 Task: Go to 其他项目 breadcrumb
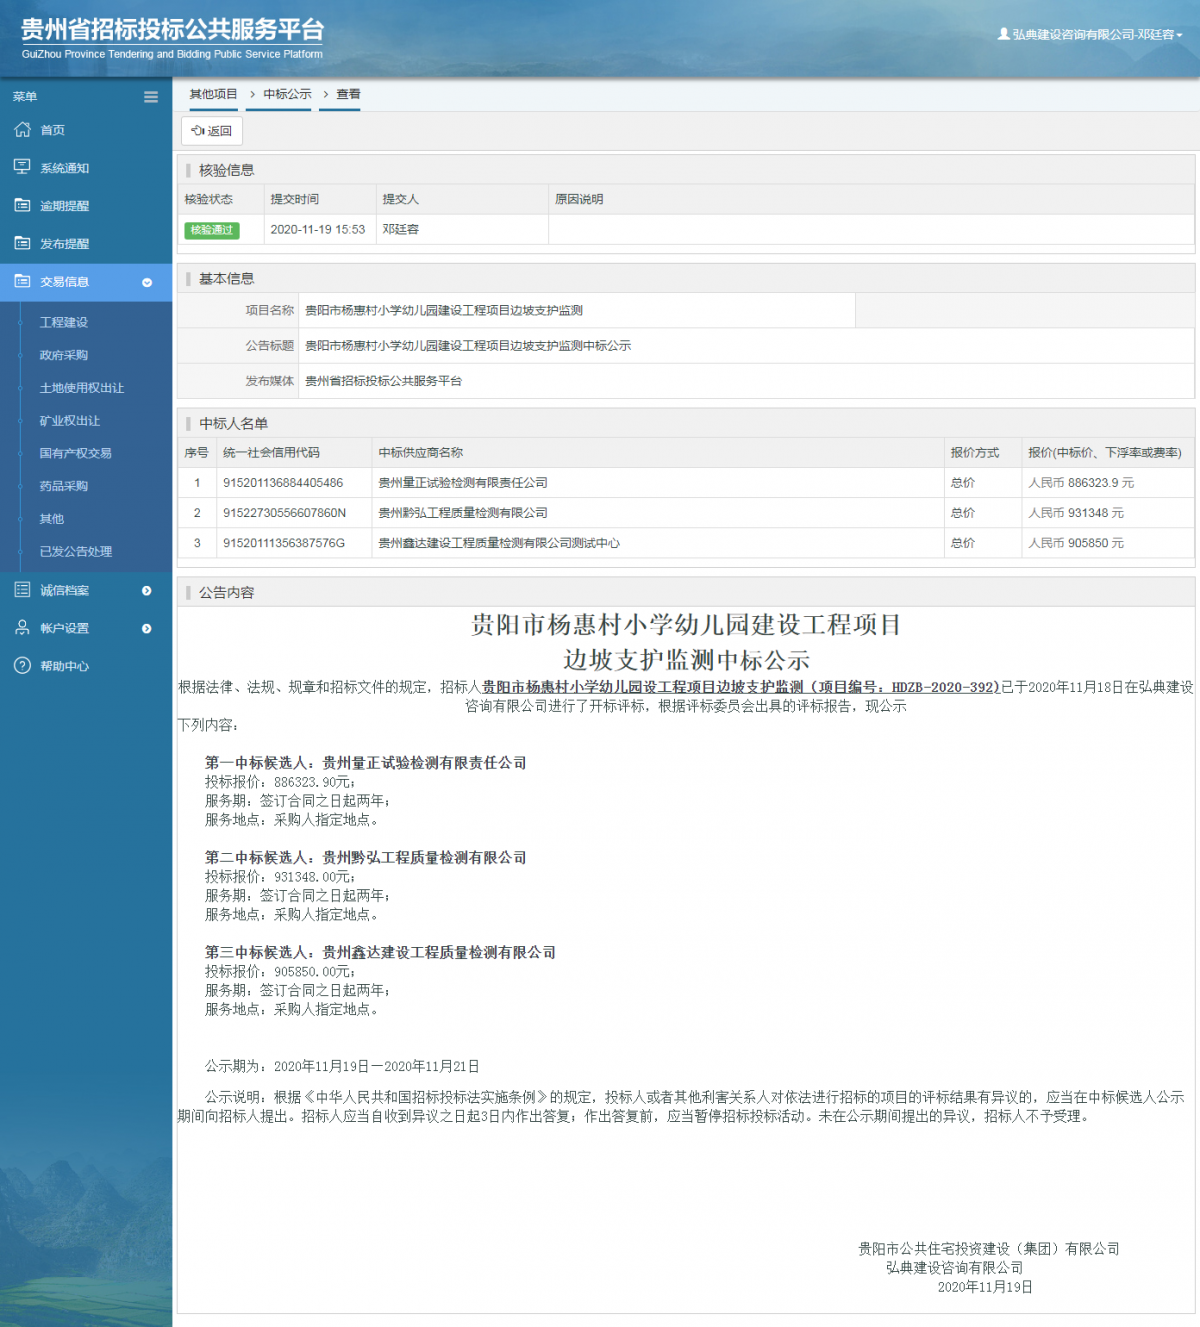(214, 94)
